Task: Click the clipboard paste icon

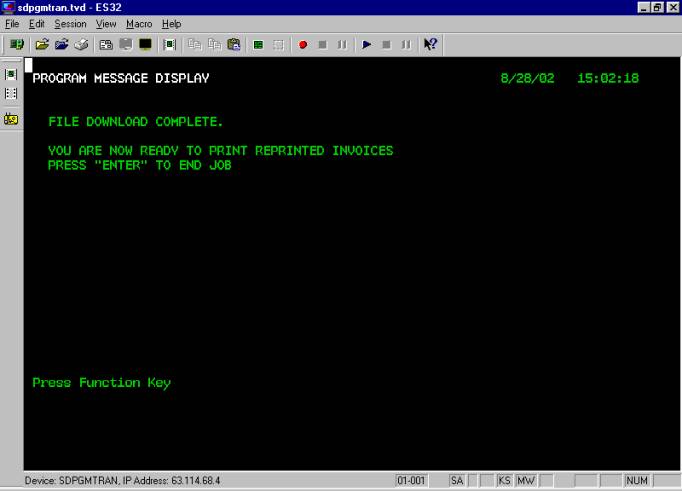Action: (234, 44)
